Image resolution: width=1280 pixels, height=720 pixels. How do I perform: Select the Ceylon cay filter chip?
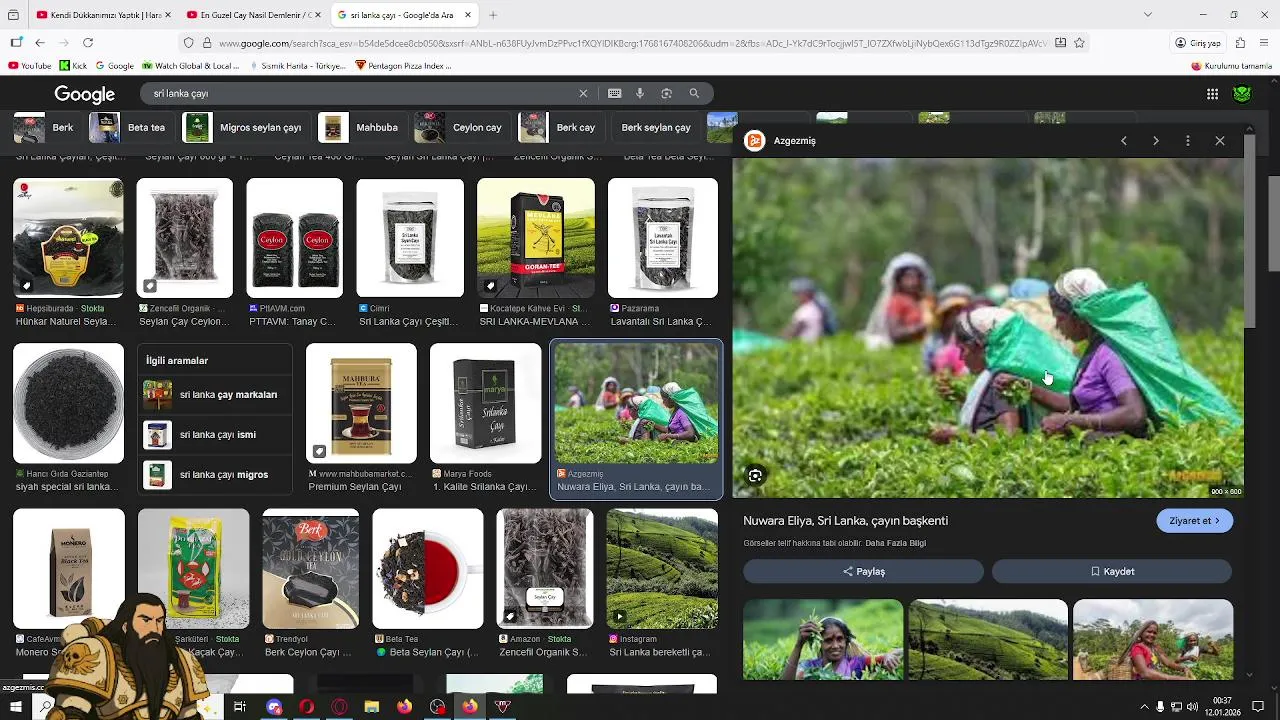(x=461, y=128)
